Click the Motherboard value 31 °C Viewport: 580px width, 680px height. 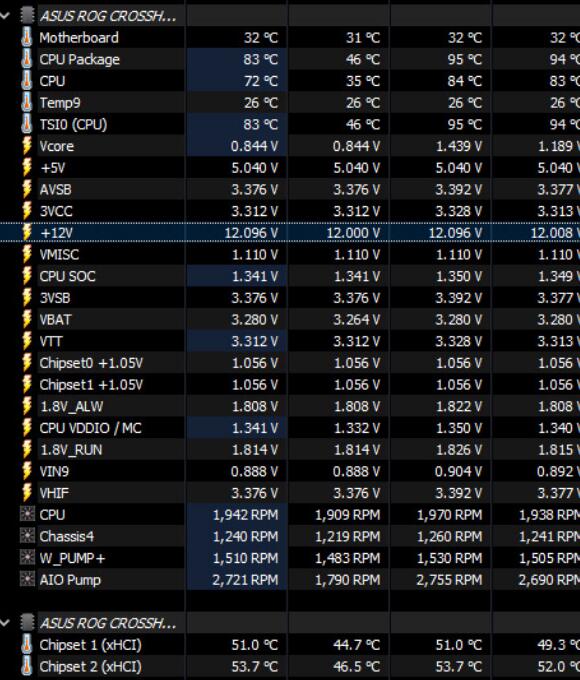[x=363, y=38]
